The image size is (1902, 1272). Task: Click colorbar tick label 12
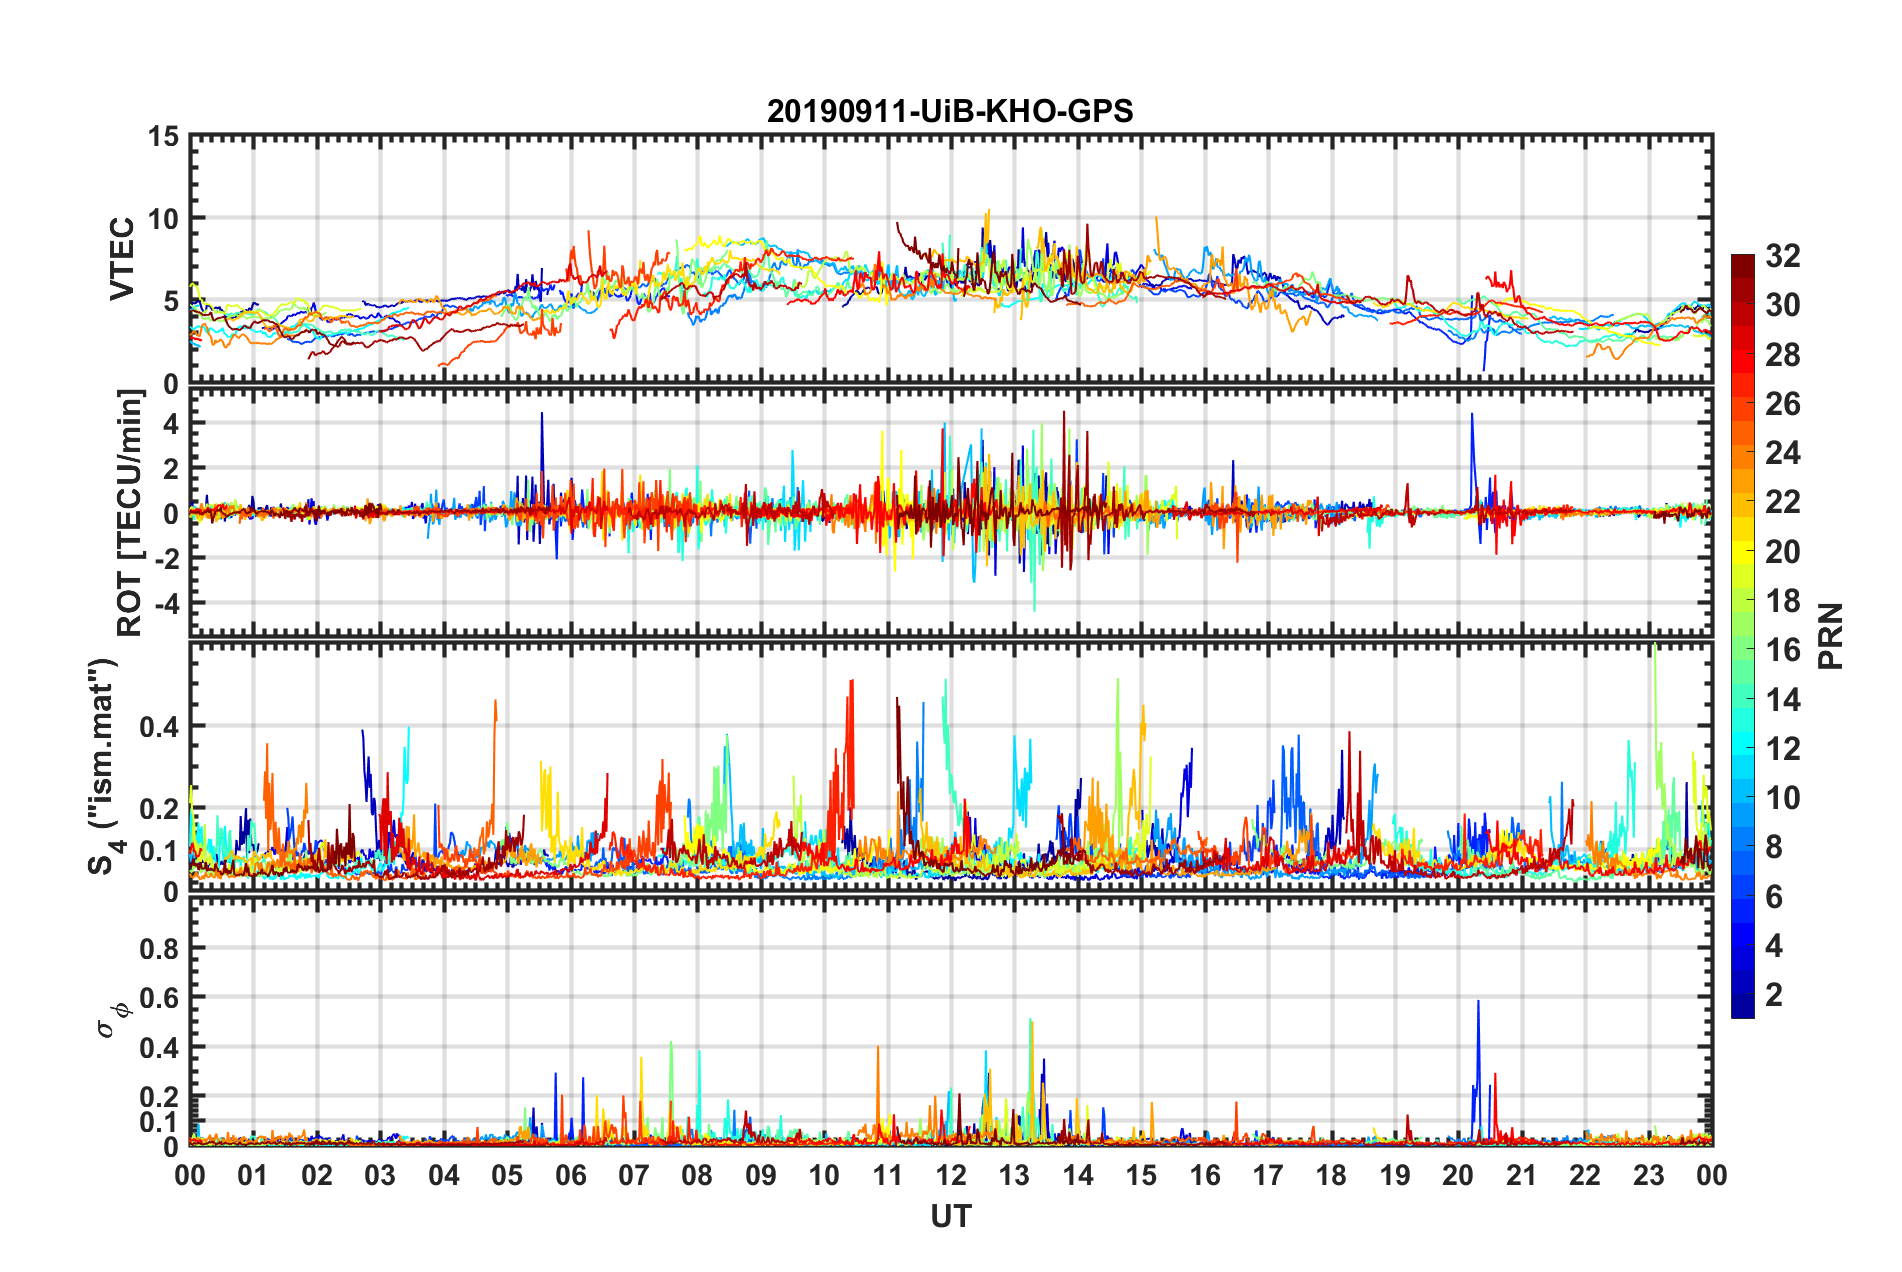click(x=1782, y=749)
